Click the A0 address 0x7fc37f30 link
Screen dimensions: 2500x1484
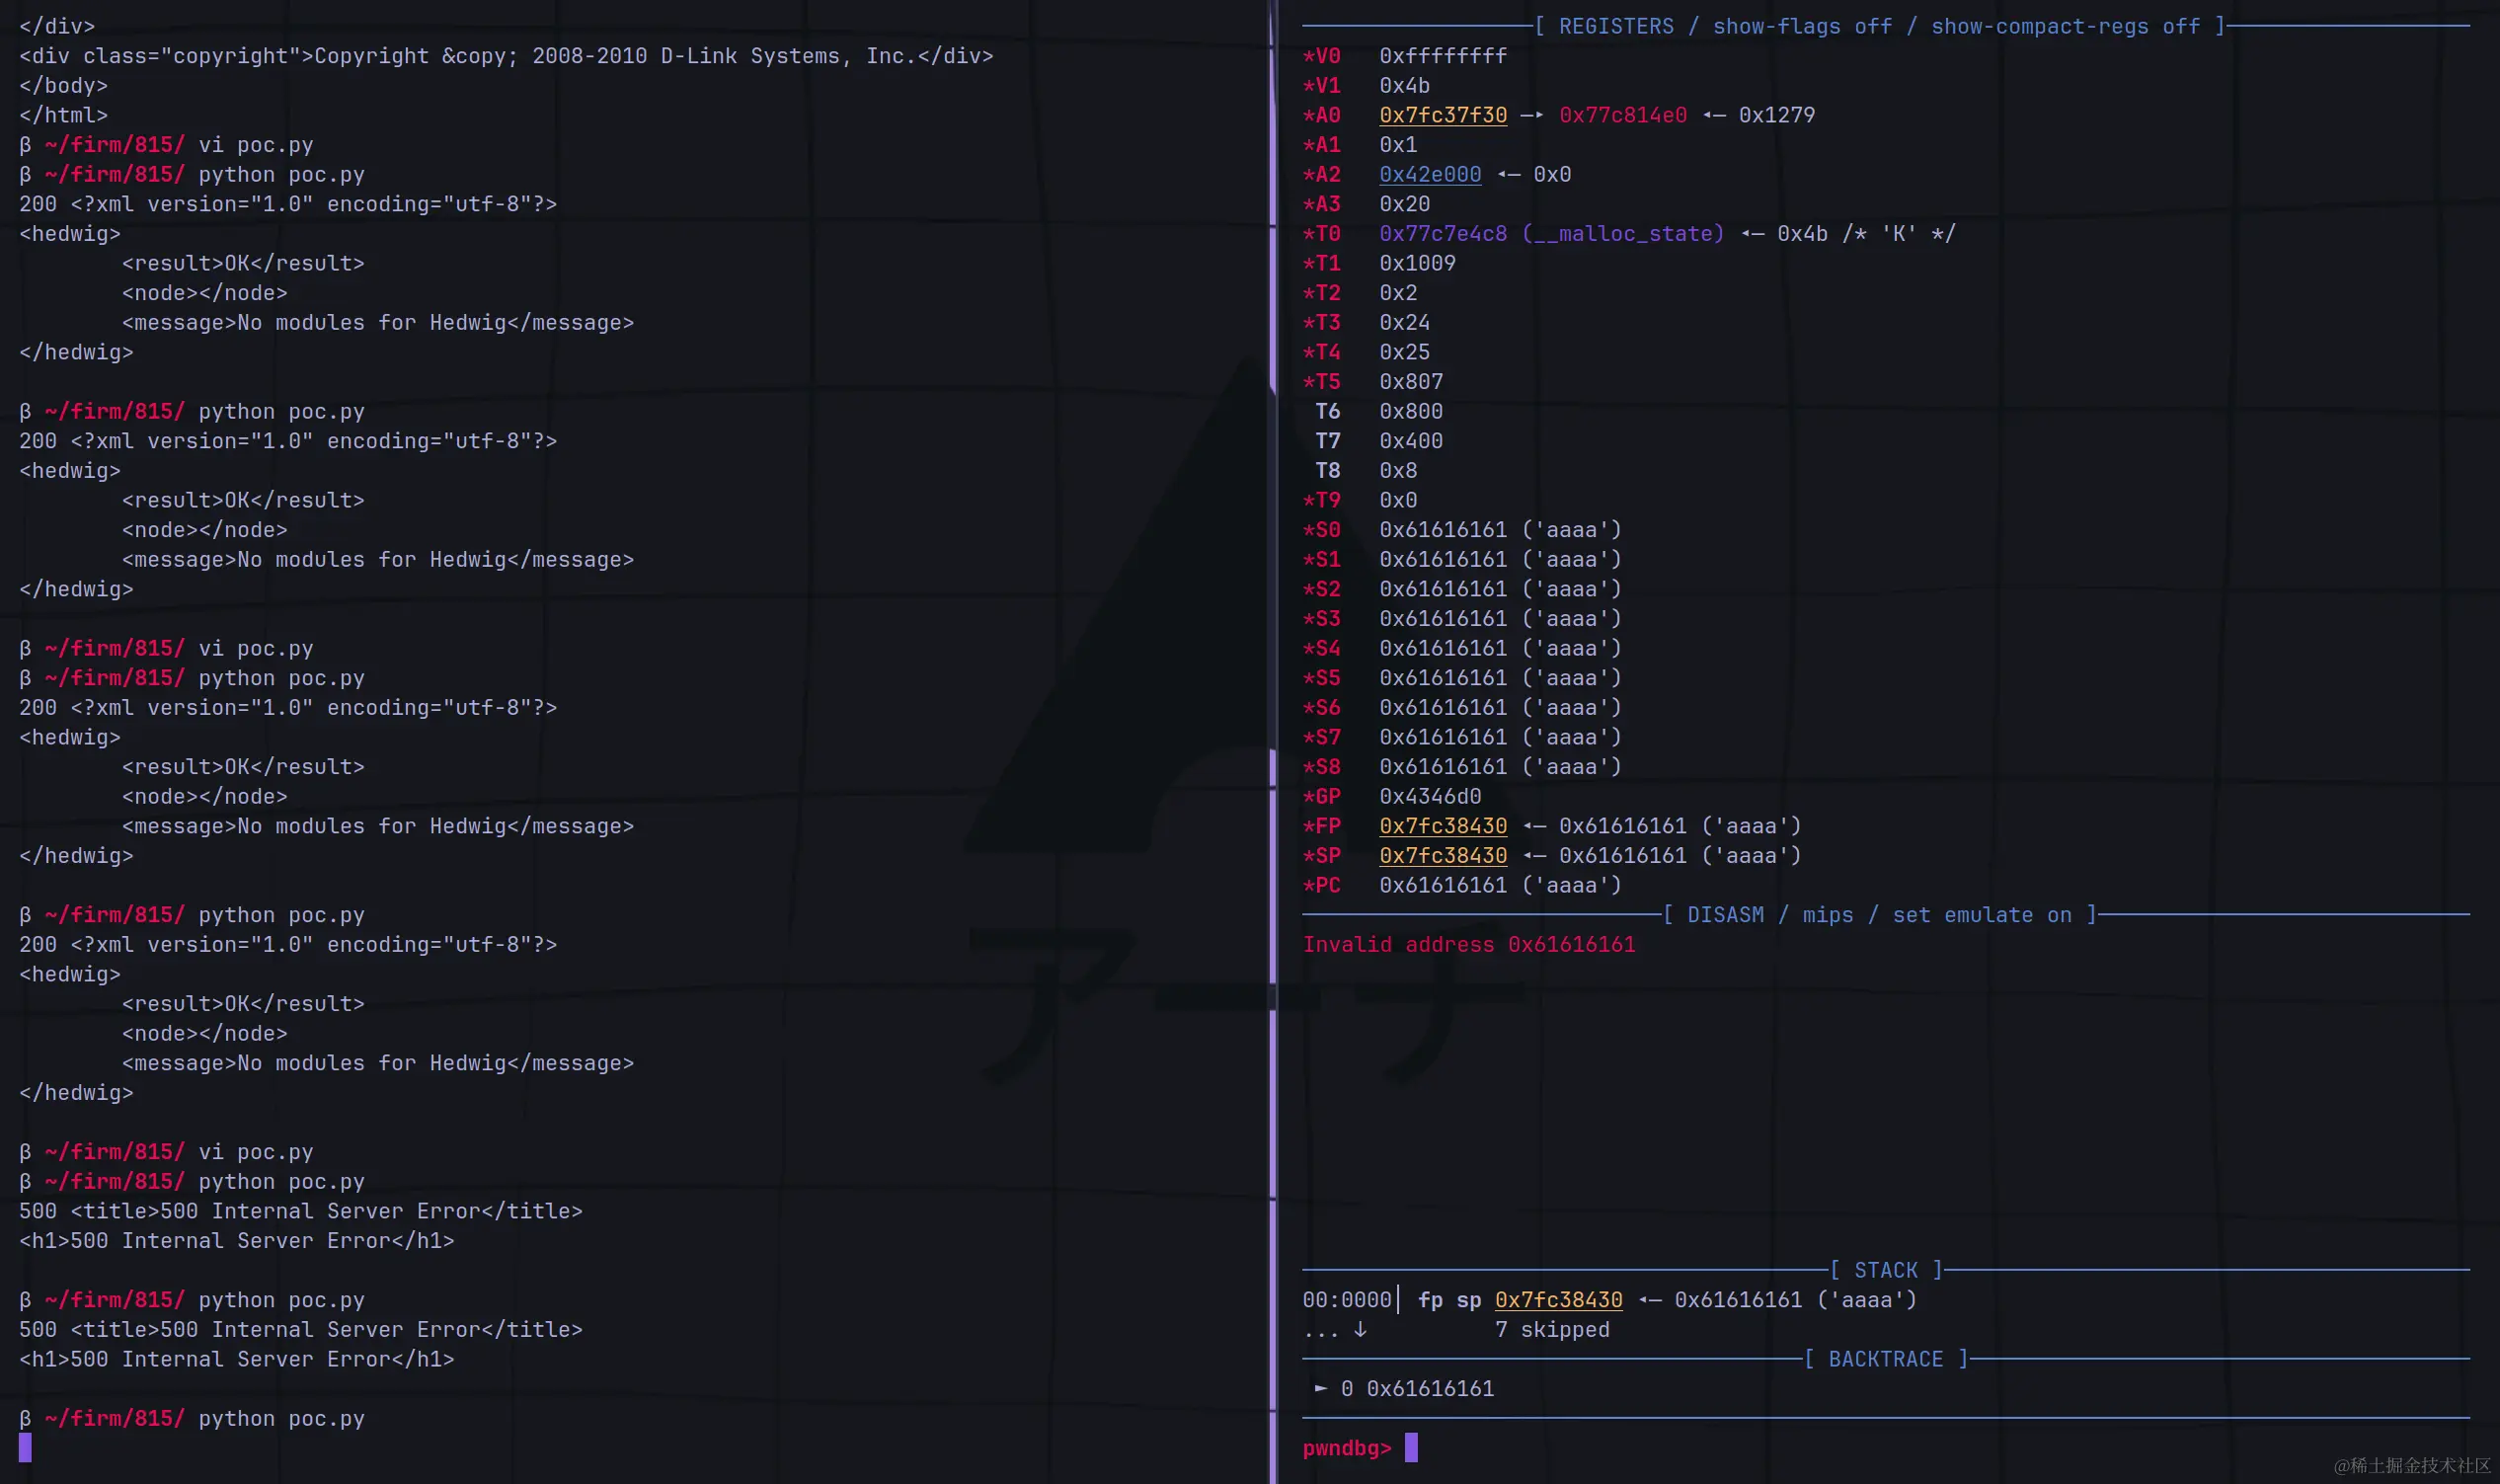pos(1442,115)
